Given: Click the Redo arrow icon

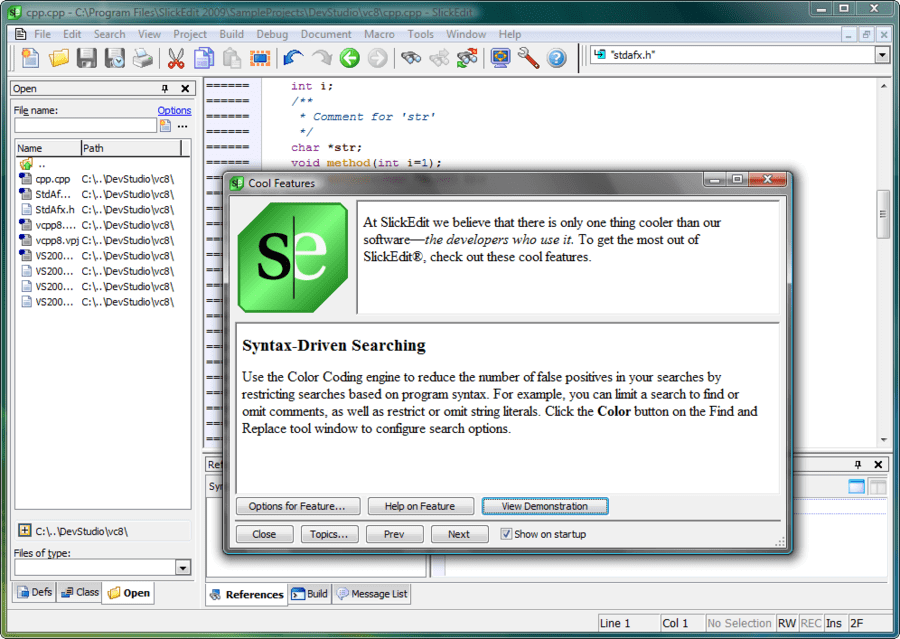Looking at the screenshot, I should [x=321, y=58].
